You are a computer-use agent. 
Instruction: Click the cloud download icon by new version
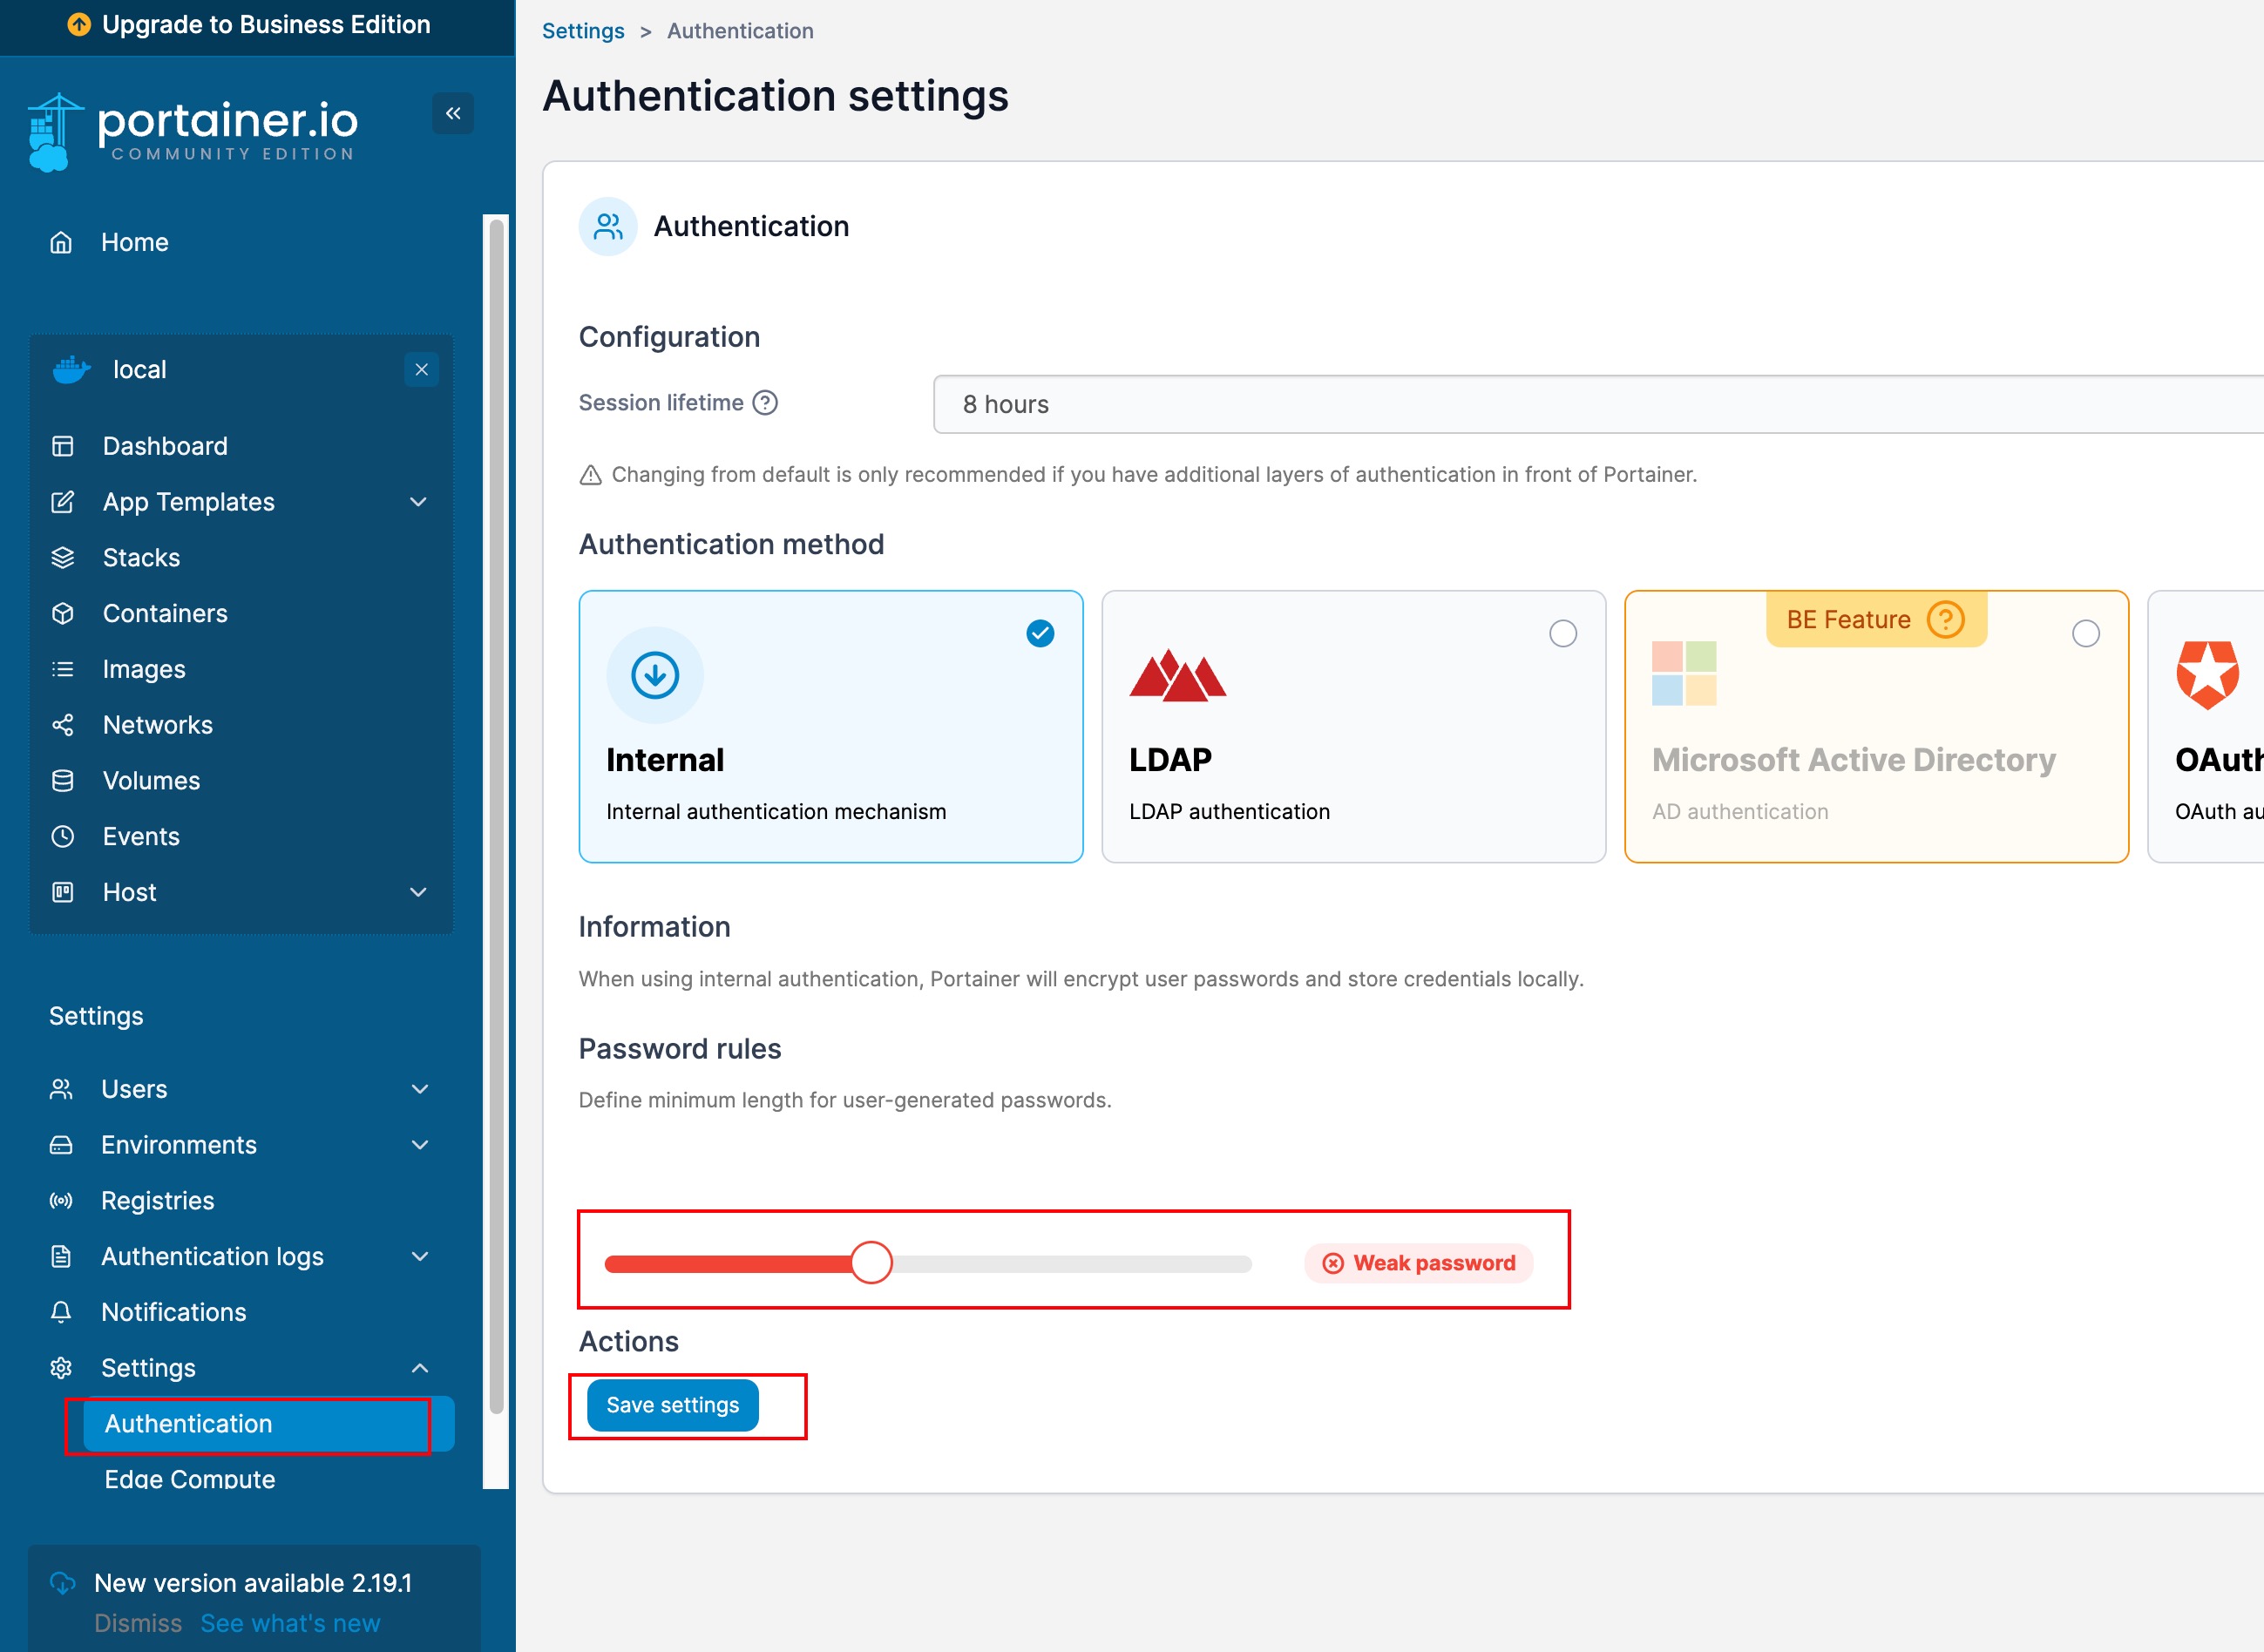click(x=62, y=1583)
